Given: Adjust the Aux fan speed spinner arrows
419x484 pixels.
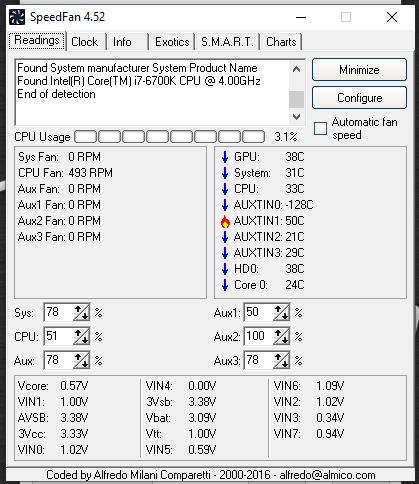Looking at the screenshot, I should pyautogui.click(x=81, y=360).
